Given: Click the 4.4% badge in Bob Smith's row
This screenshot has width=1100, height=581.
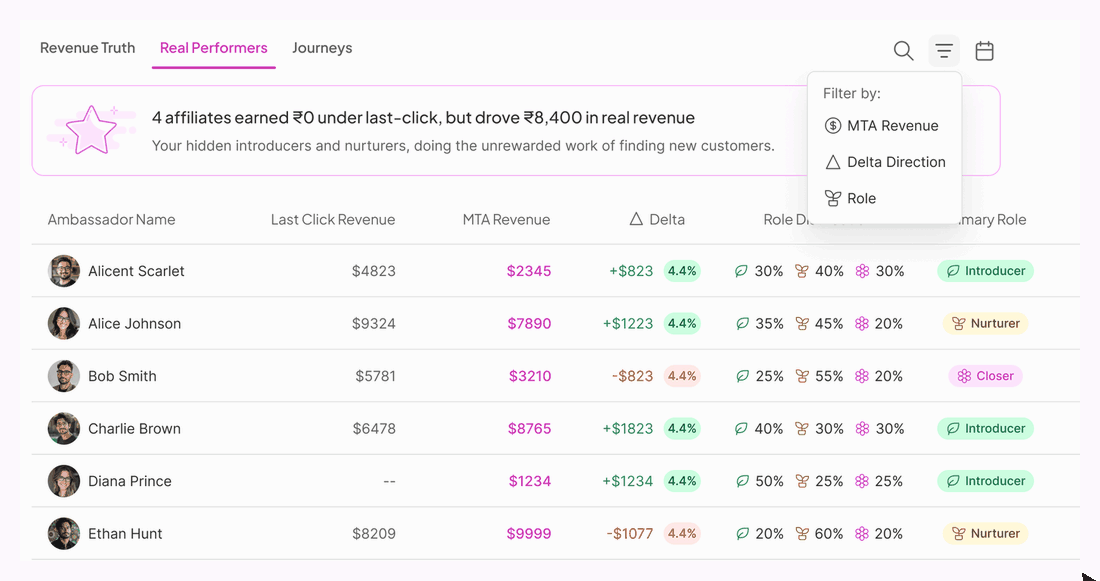Looking at the screenshot, I should point(682,376).
